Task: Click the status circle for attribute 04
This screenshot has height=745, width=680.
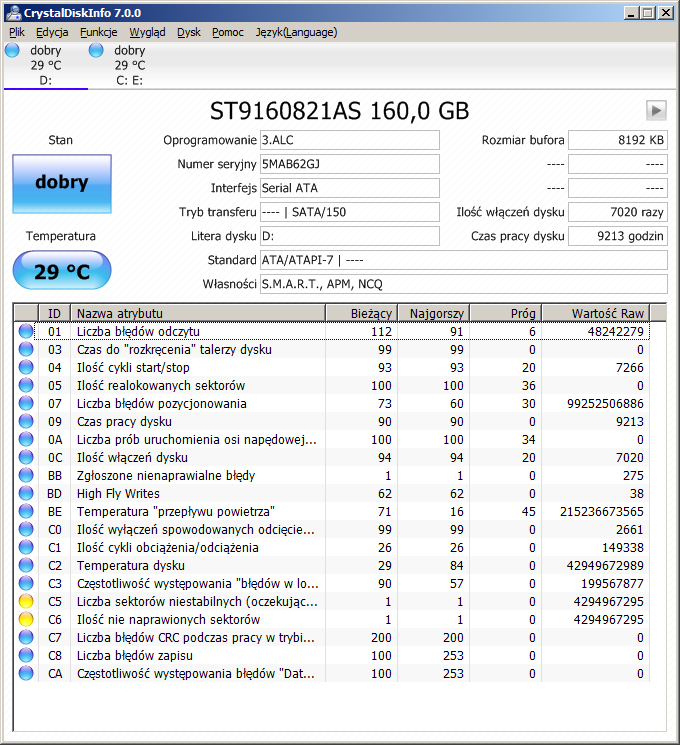Action: click(x=26, y=367)
